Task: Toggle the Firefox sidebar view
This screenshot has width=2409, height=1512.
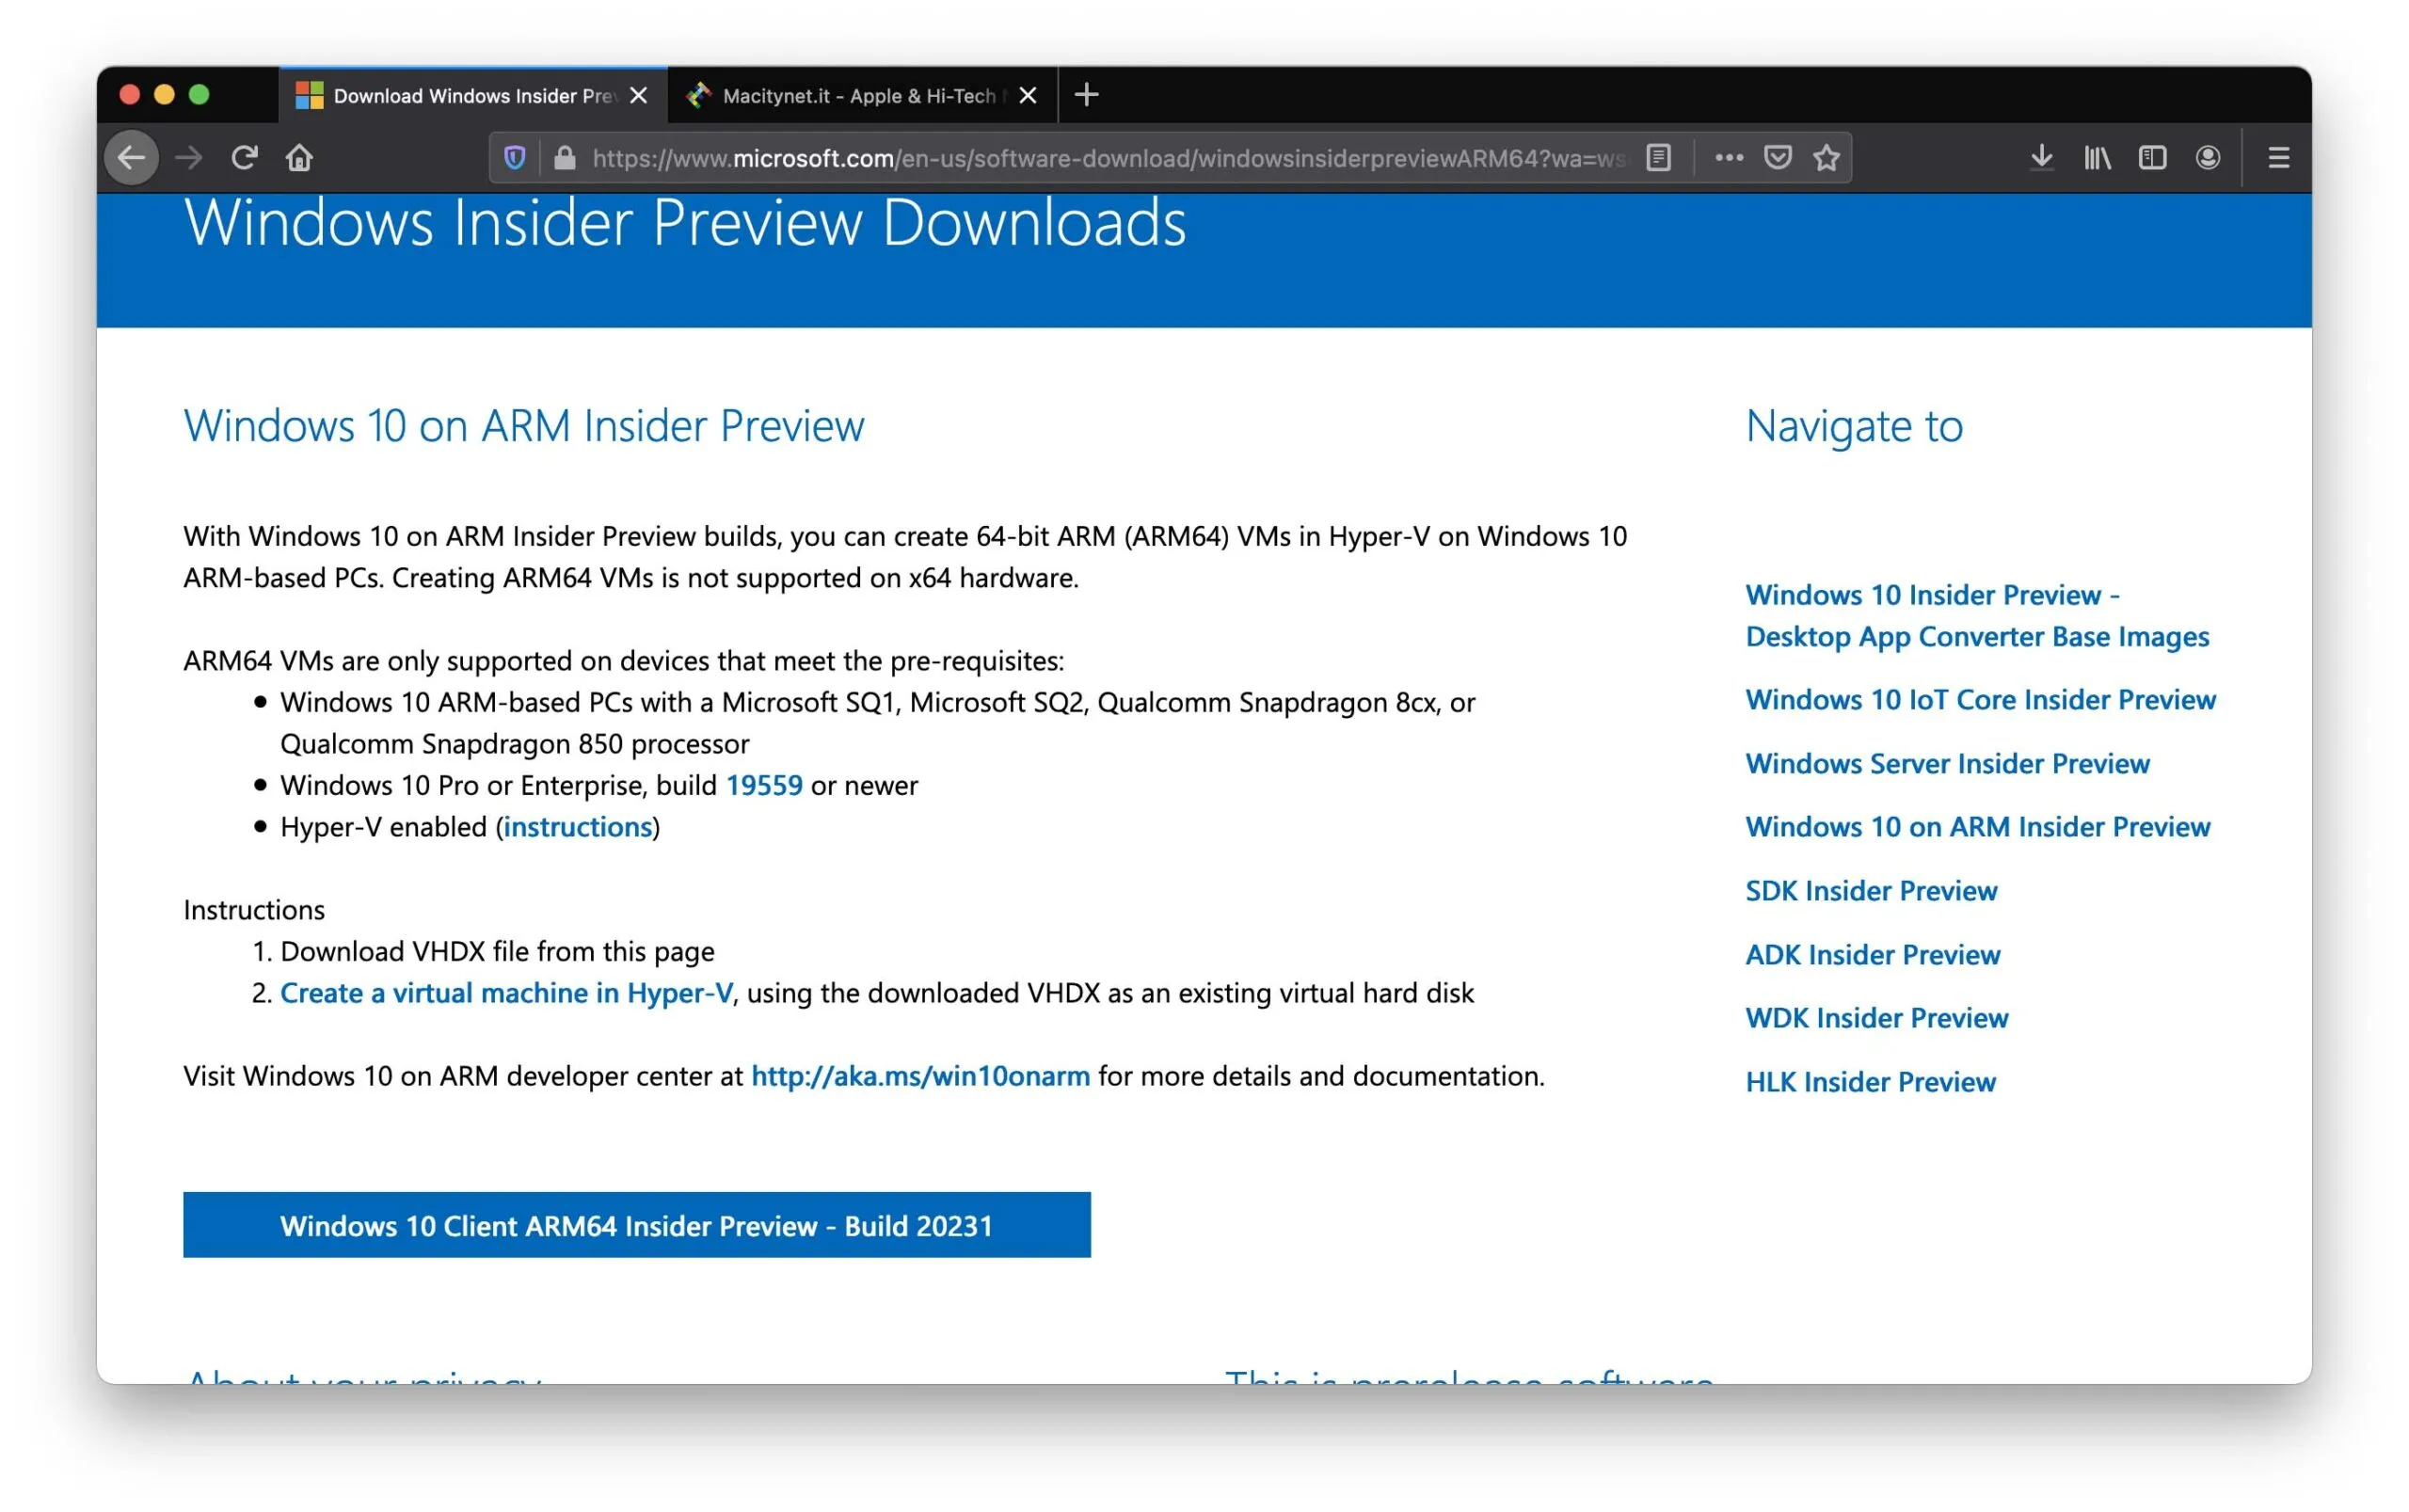Action: tap(2151, 157)
